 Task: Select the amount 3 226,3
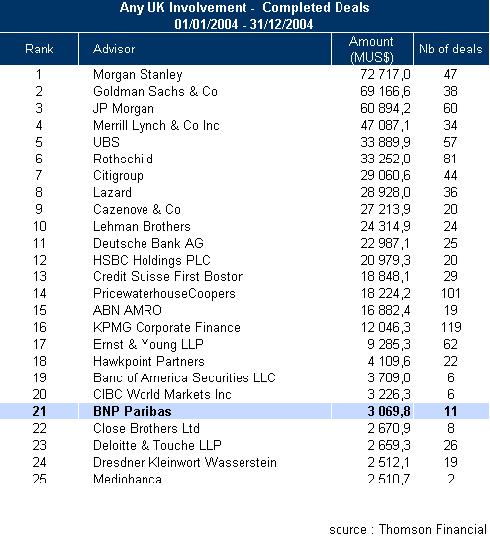389,394
